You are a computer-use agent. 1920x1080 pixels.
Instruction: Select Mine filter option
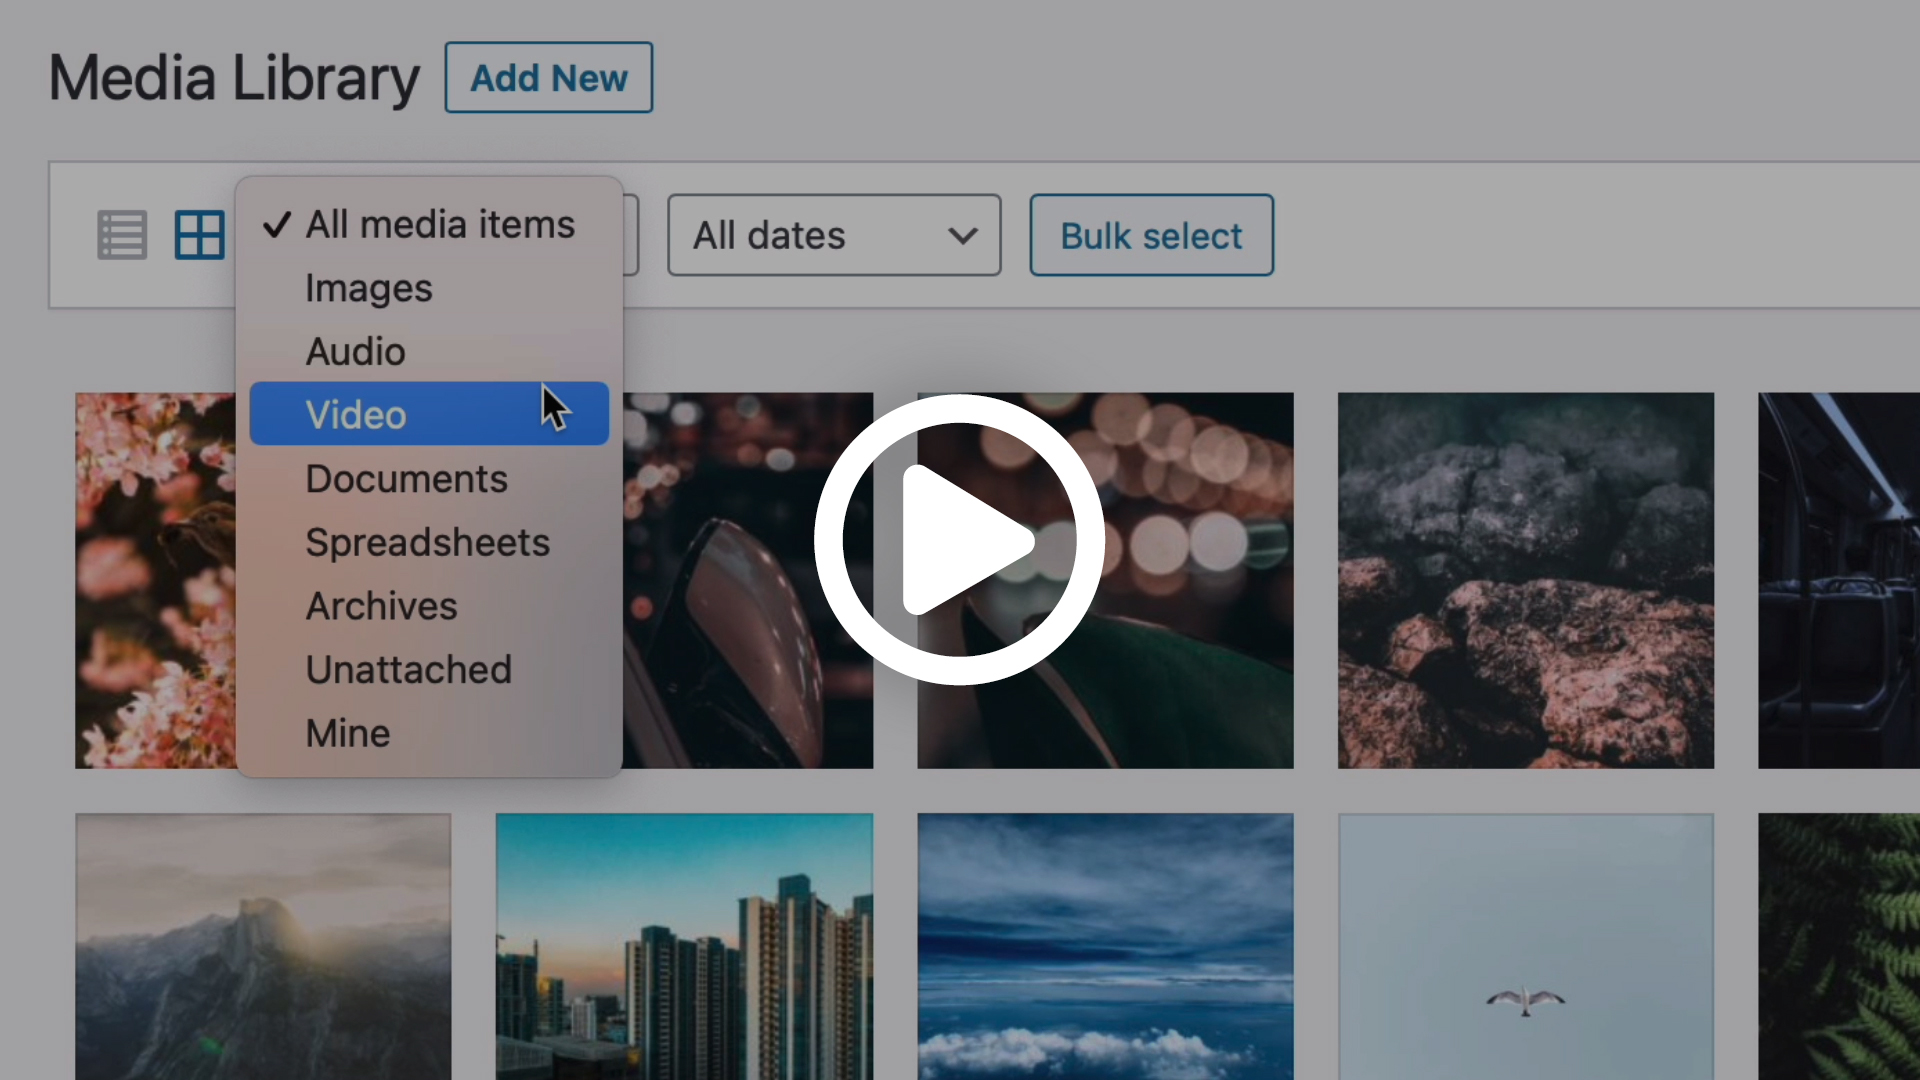click(347, 733)
